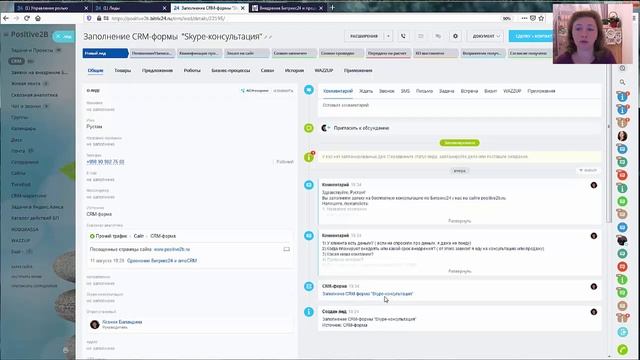
Task: Expand the second comment with Развернуть
Action: point(460,271)
